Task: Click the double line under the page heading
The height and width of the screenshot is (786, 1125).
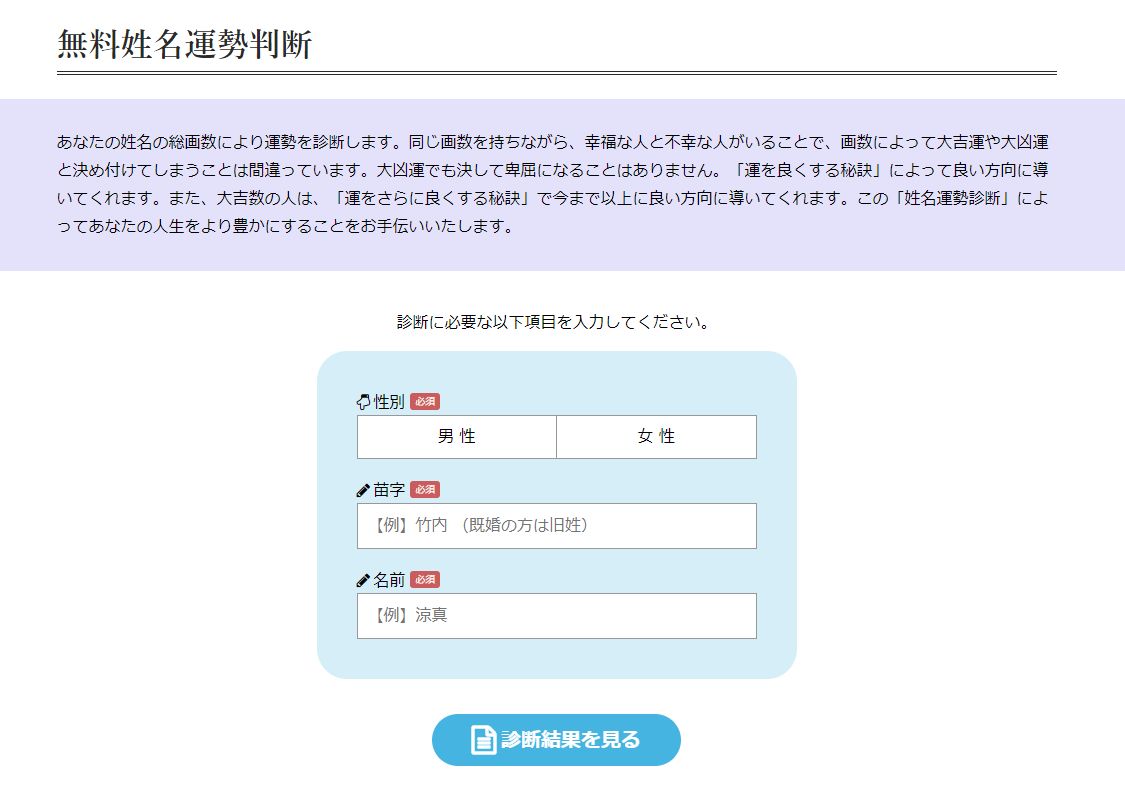Action: tap(556, 73)
